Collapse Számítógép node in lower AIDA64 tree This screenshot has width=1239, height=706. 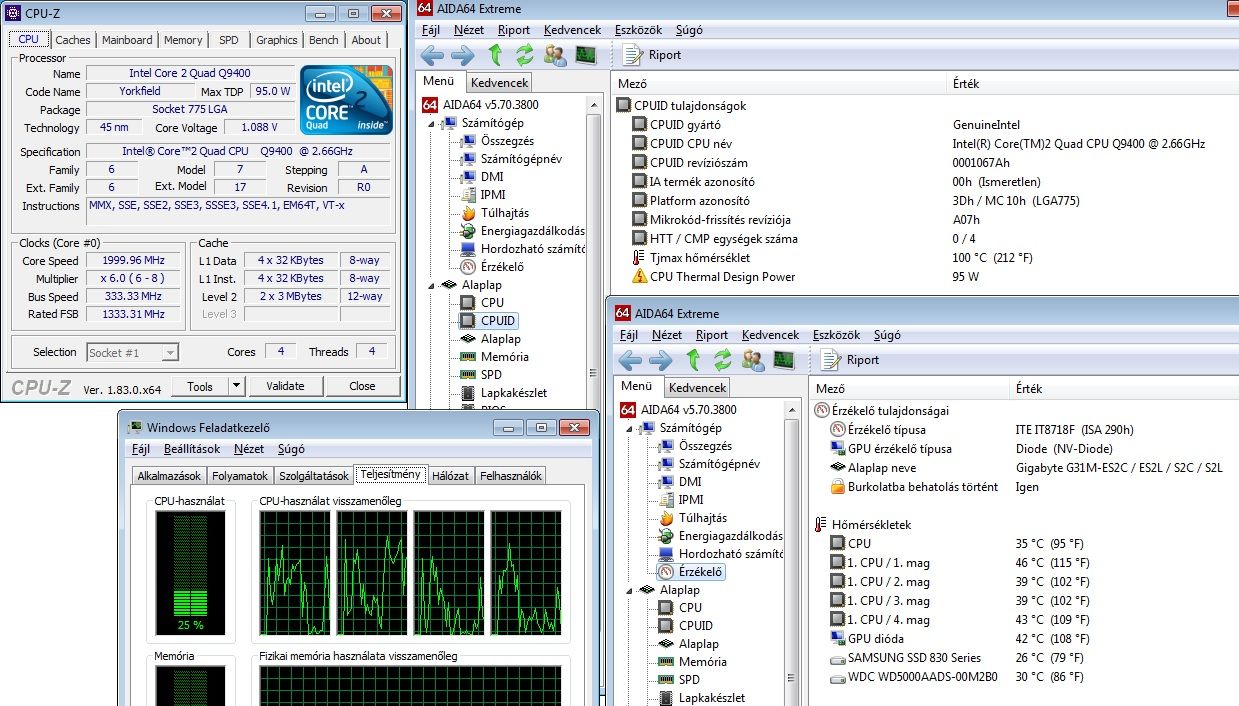click(630, 428)
